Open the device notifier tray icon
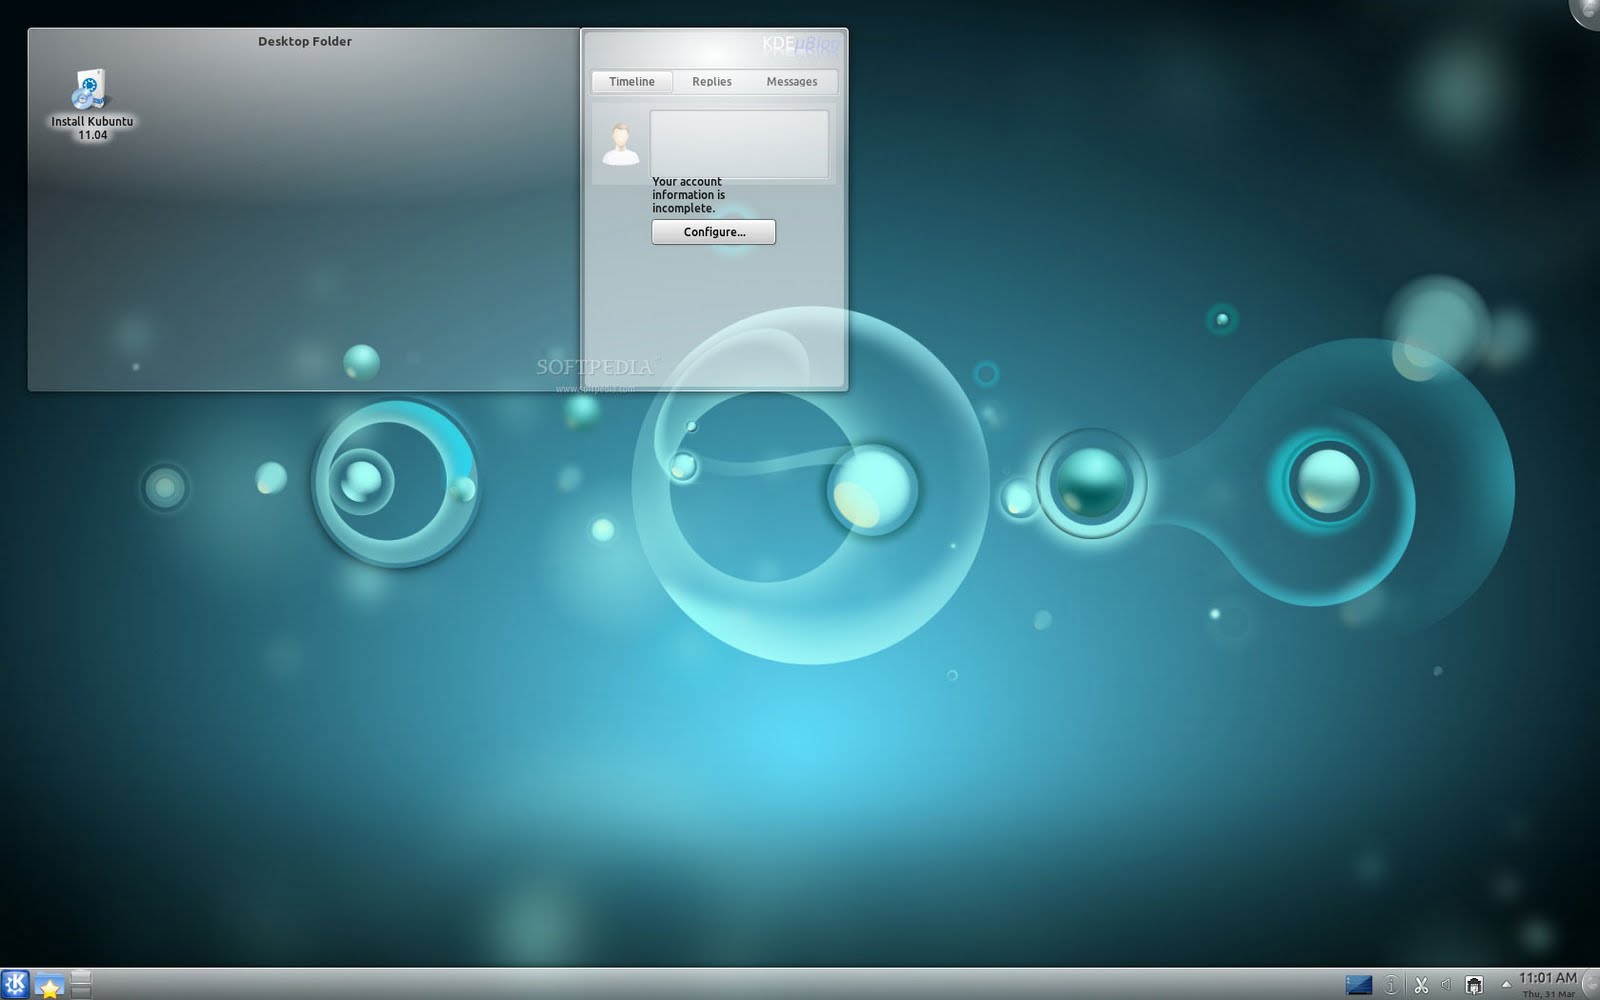Screen dimensions: 1600x1000 click(x=1473, y=983)
